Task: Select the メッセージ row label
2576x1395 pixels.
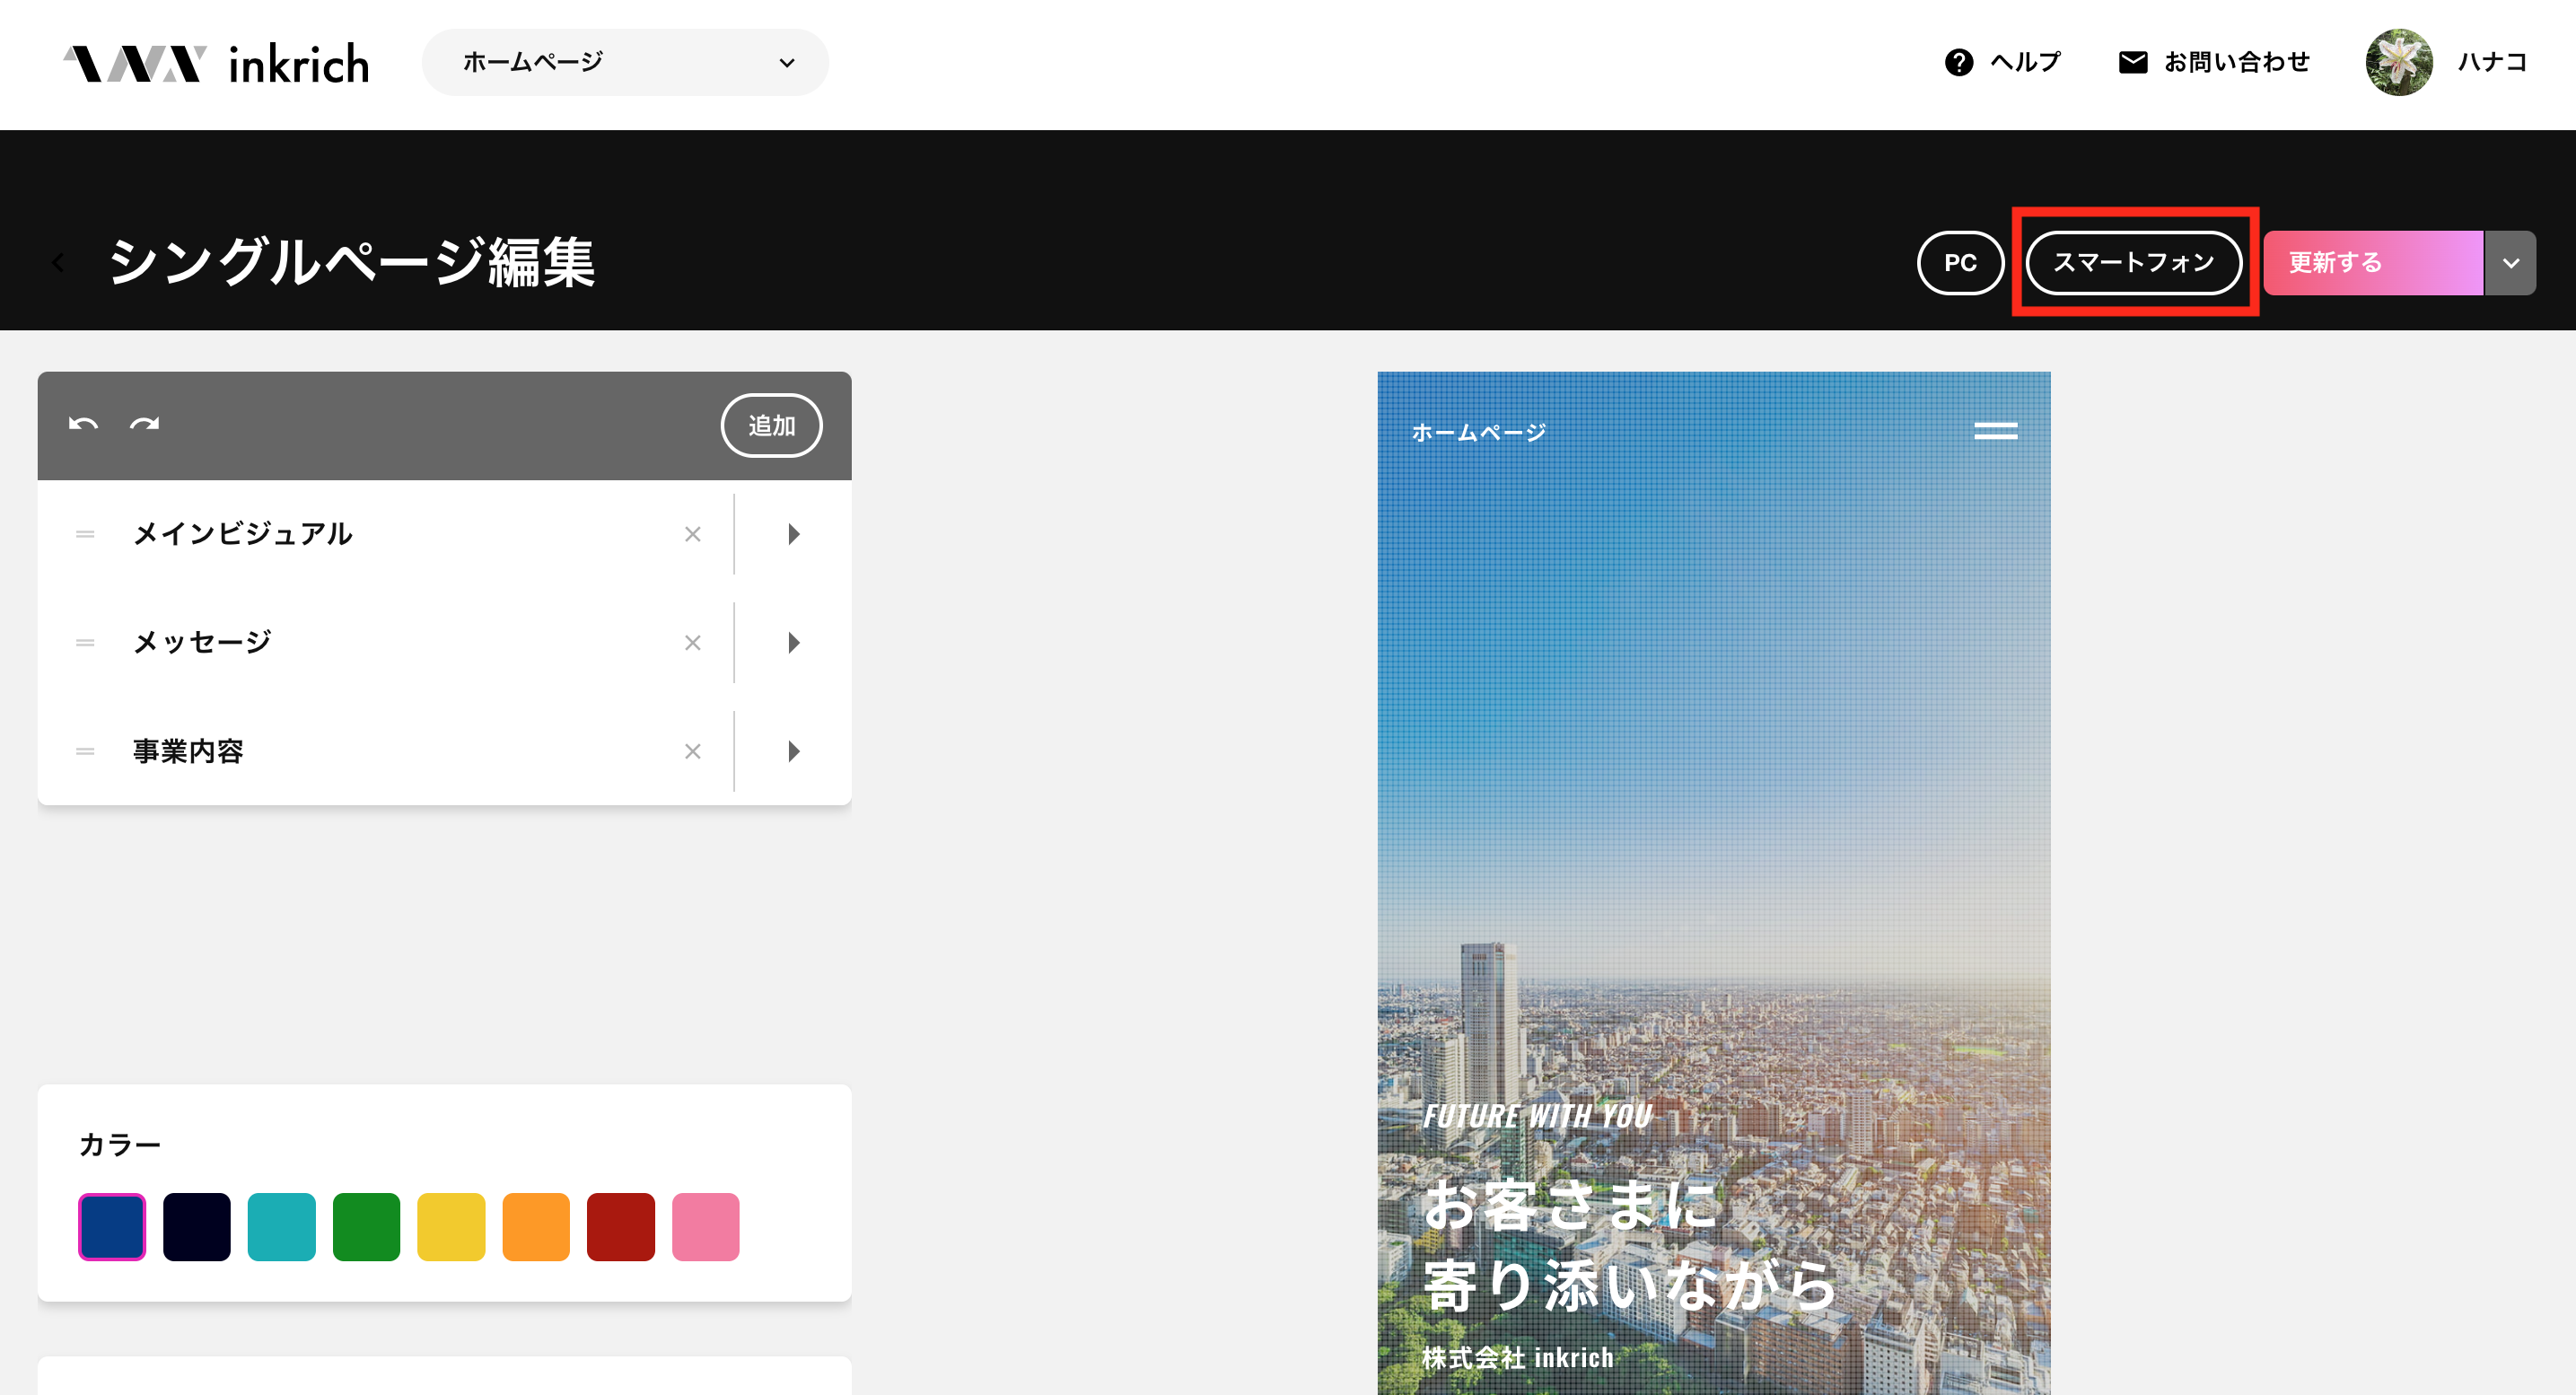Action: (x=202, y=642)
